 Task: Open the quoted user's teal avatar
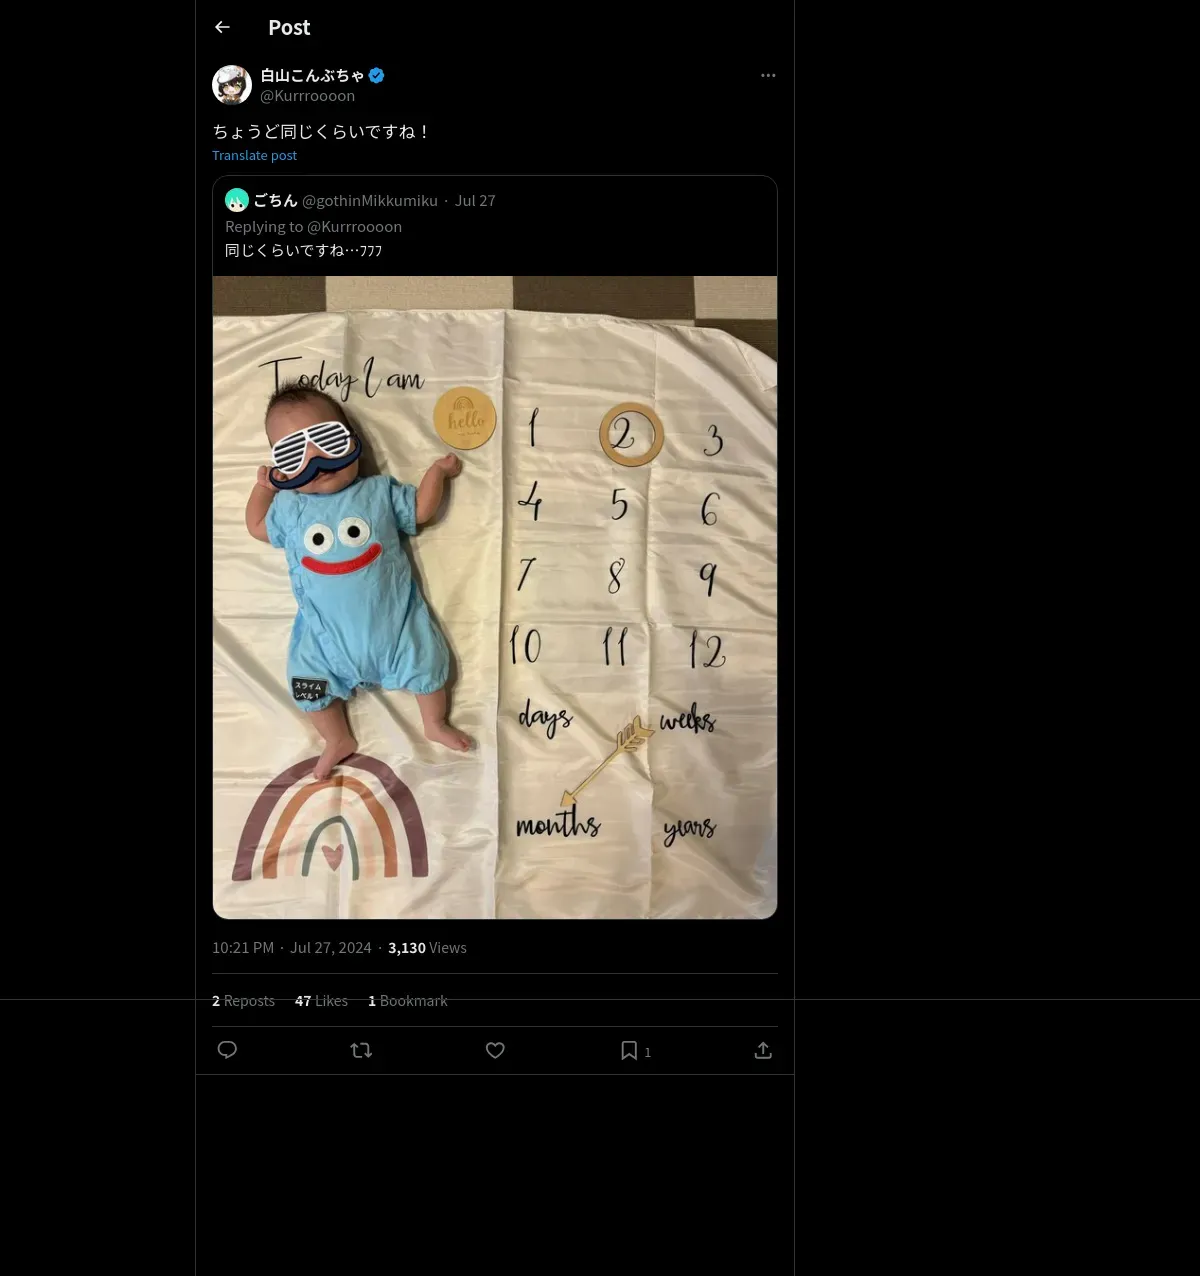tap(237, 200)
